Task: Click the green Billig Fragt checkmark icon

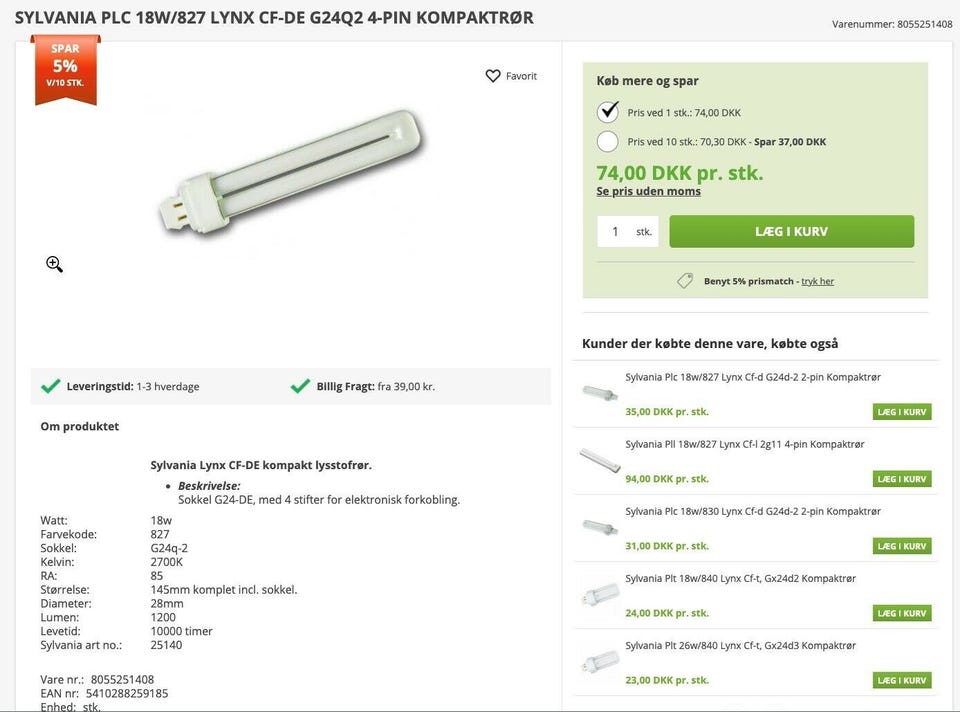Action: pyautogui.click(x=300, y=386)
